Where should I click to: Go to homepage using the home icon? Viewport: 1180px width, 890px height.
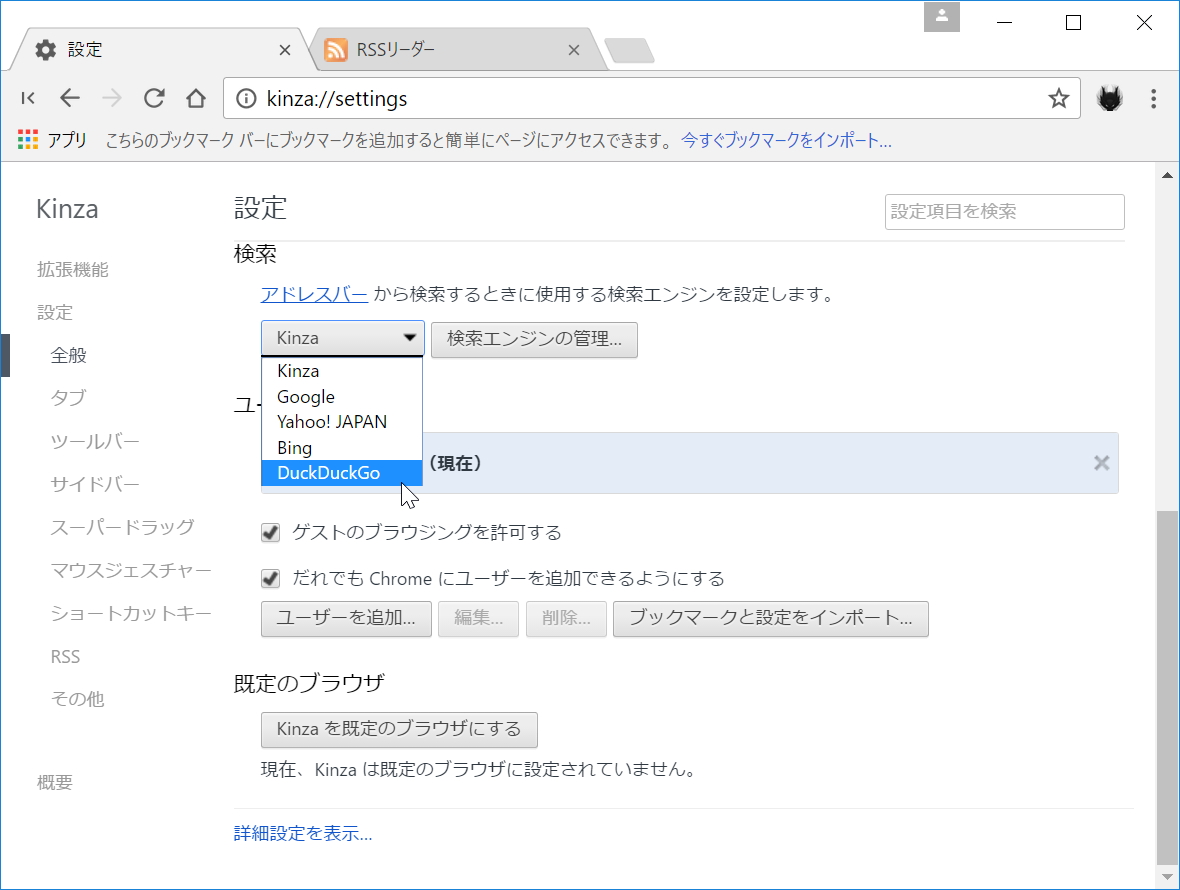pyautogui.click(x=195, y=98)
